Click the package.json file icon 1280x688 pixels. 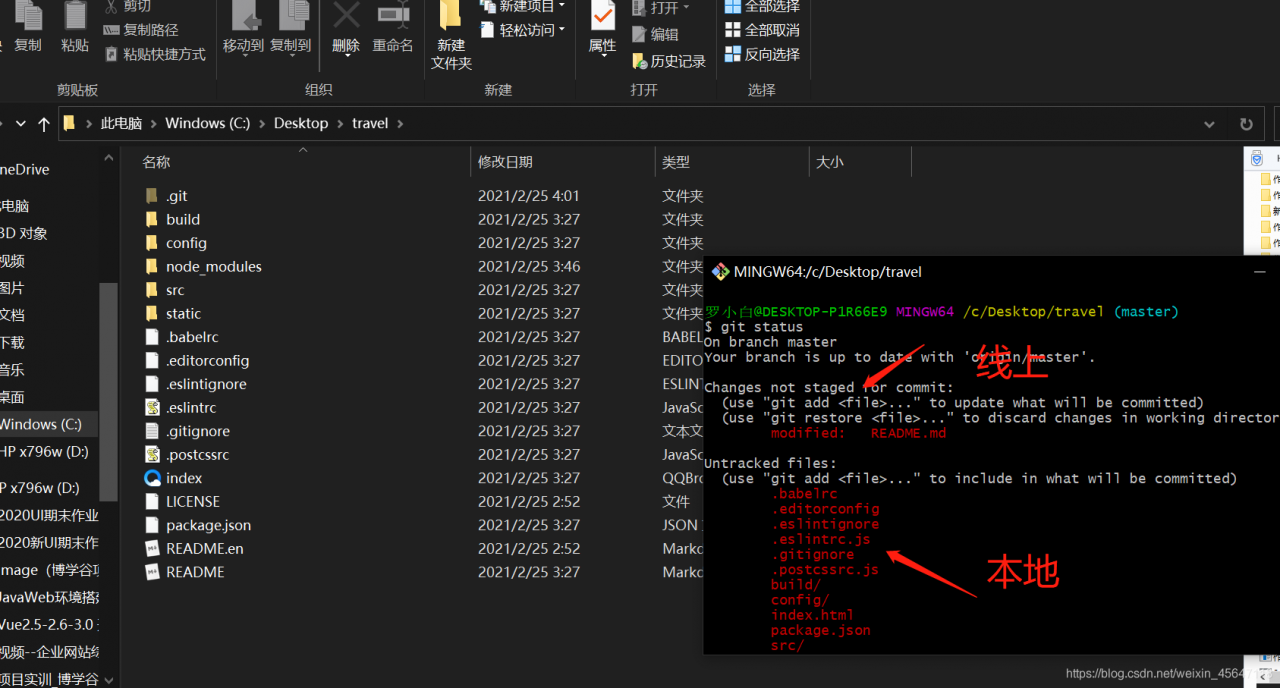coord(152,525)
